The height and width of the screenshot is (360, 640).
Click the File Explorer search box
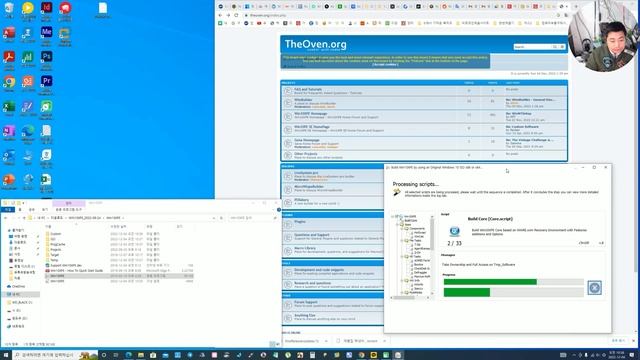tap(252, 218)
